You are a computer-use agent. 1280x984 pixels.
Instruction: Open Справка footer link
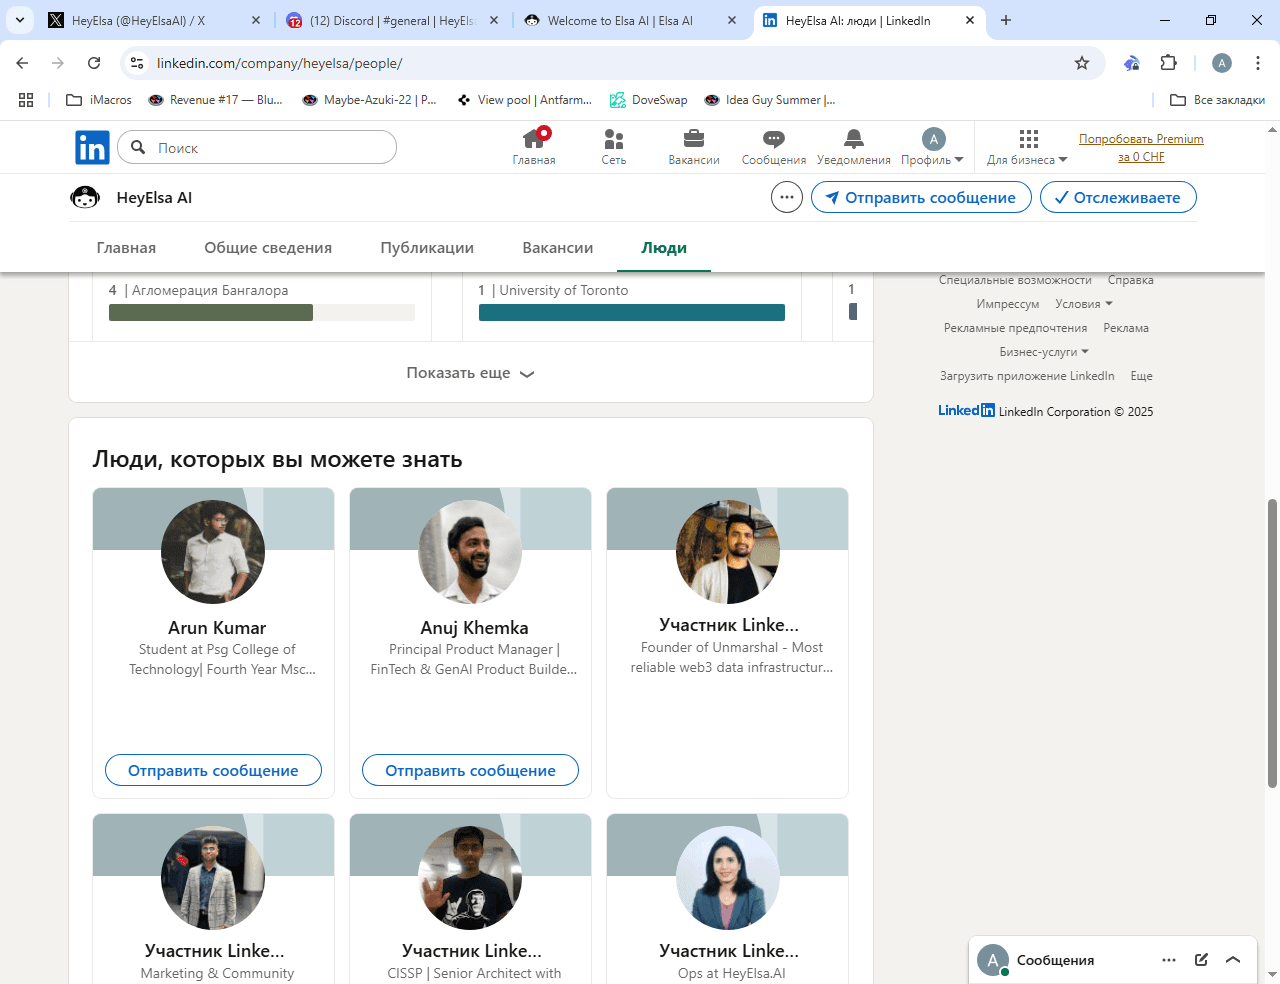(x=1131, y=280)
